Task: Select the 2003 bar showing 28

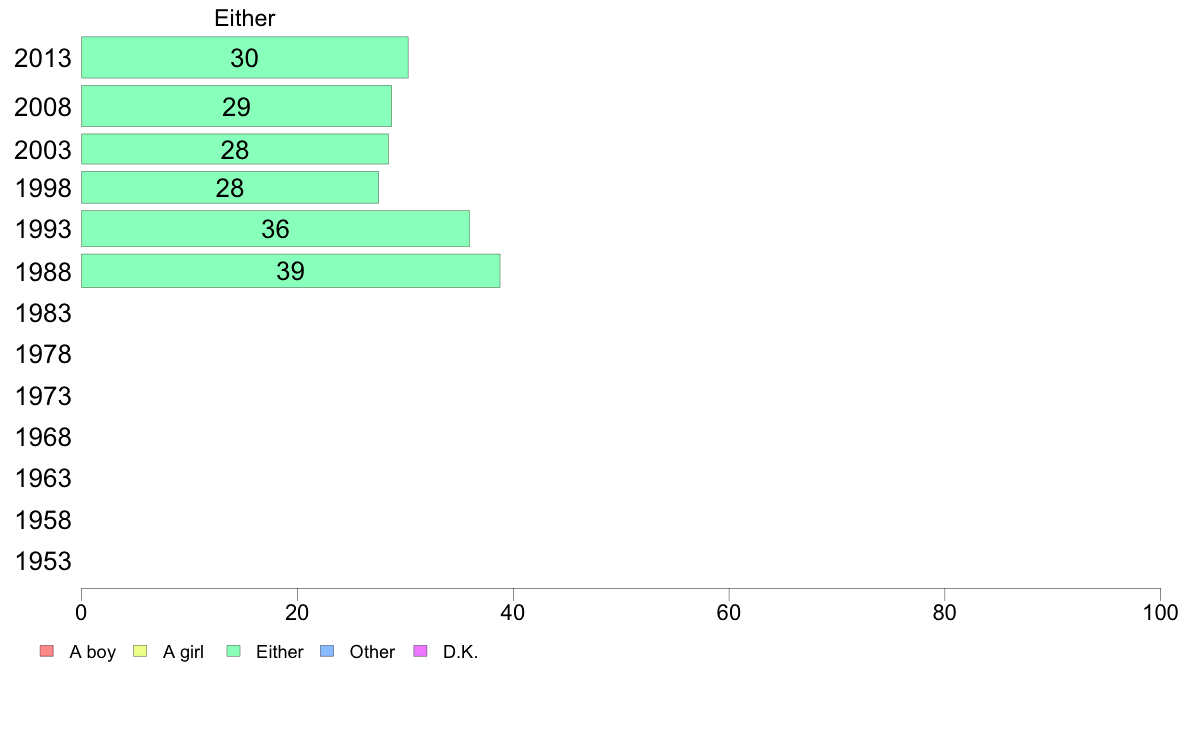Action: [x=235, y=149]
